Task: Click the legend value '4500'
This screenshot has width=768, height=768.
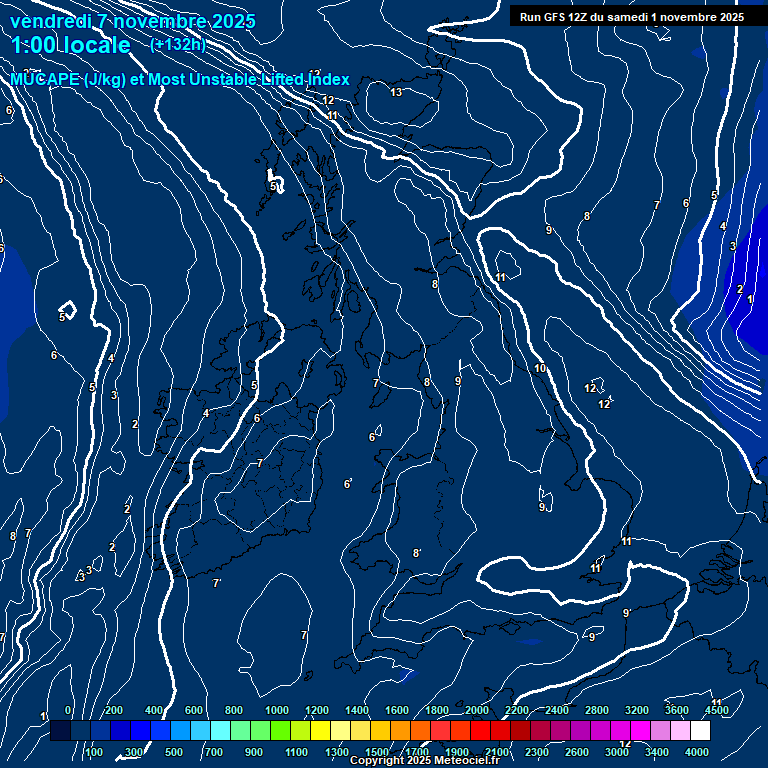Action: [717, 710]
